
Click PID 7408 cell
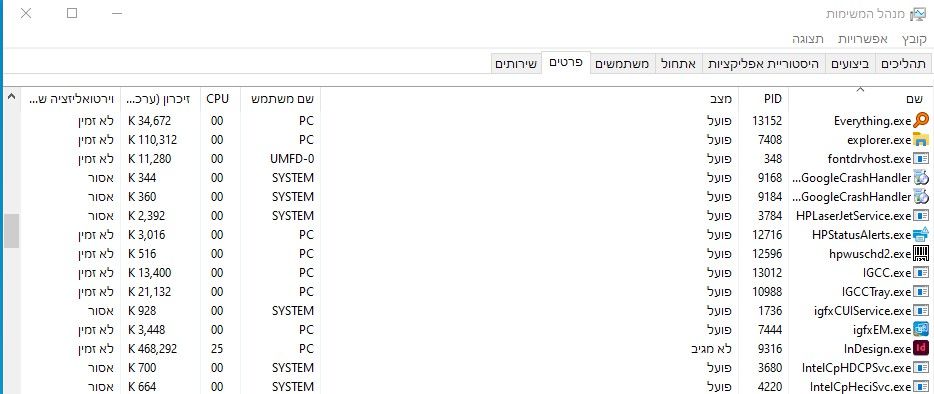point(770,140)
